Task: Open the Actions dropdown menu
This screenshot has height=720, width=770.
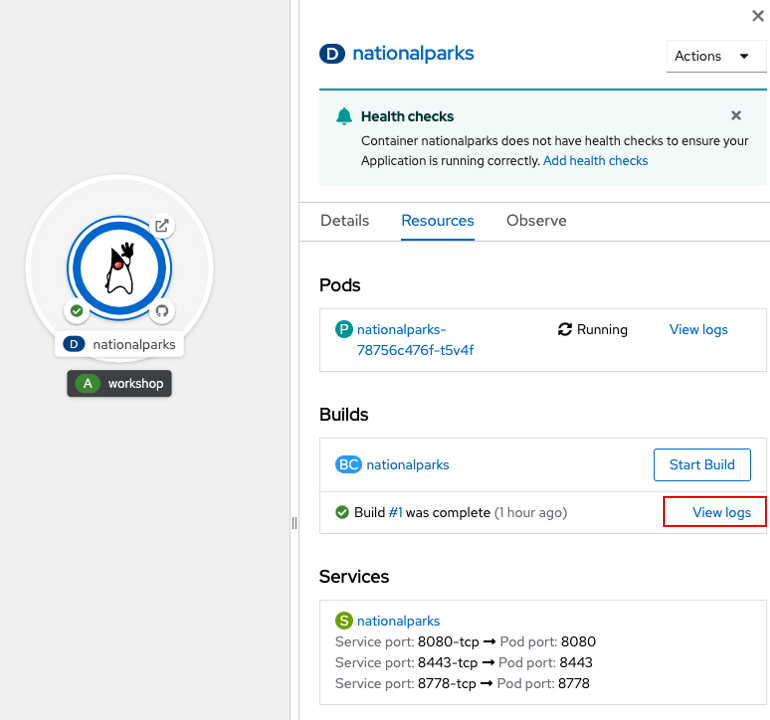Action: [x=715, y=56]
